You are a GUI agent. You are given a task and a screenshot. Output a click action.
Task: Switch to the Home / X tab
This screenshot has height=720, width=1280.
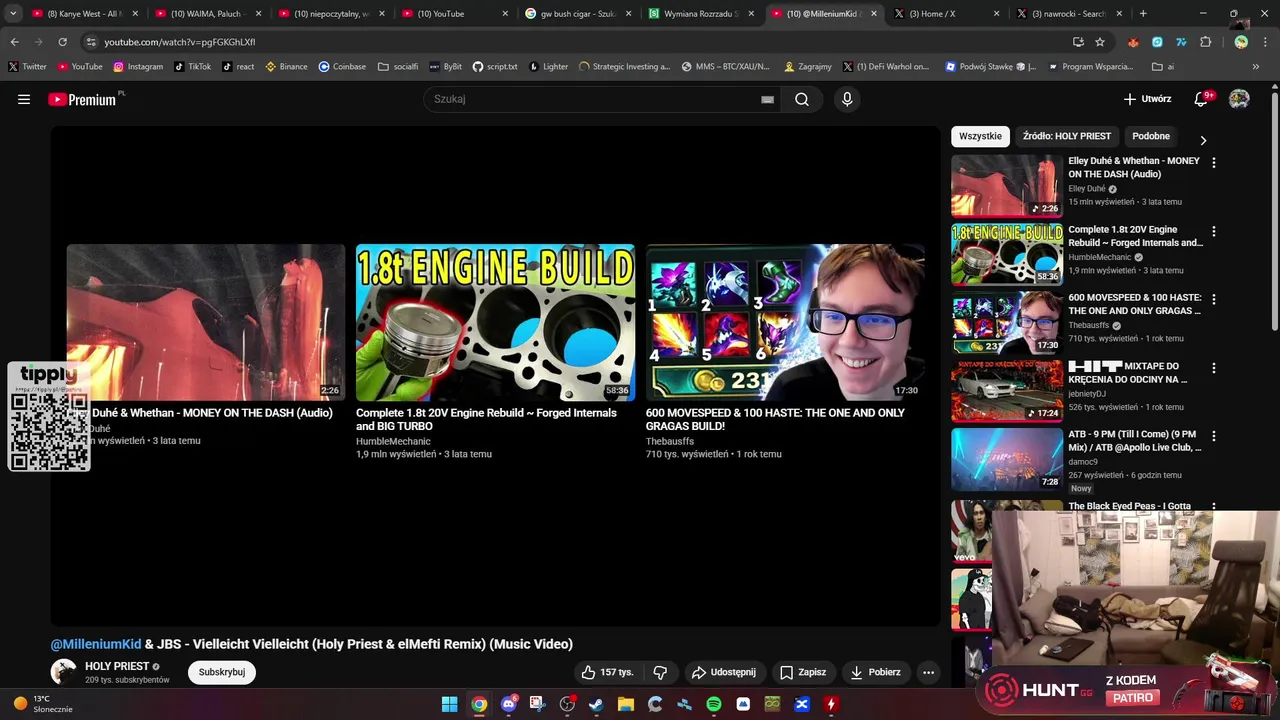pos(947,14)
